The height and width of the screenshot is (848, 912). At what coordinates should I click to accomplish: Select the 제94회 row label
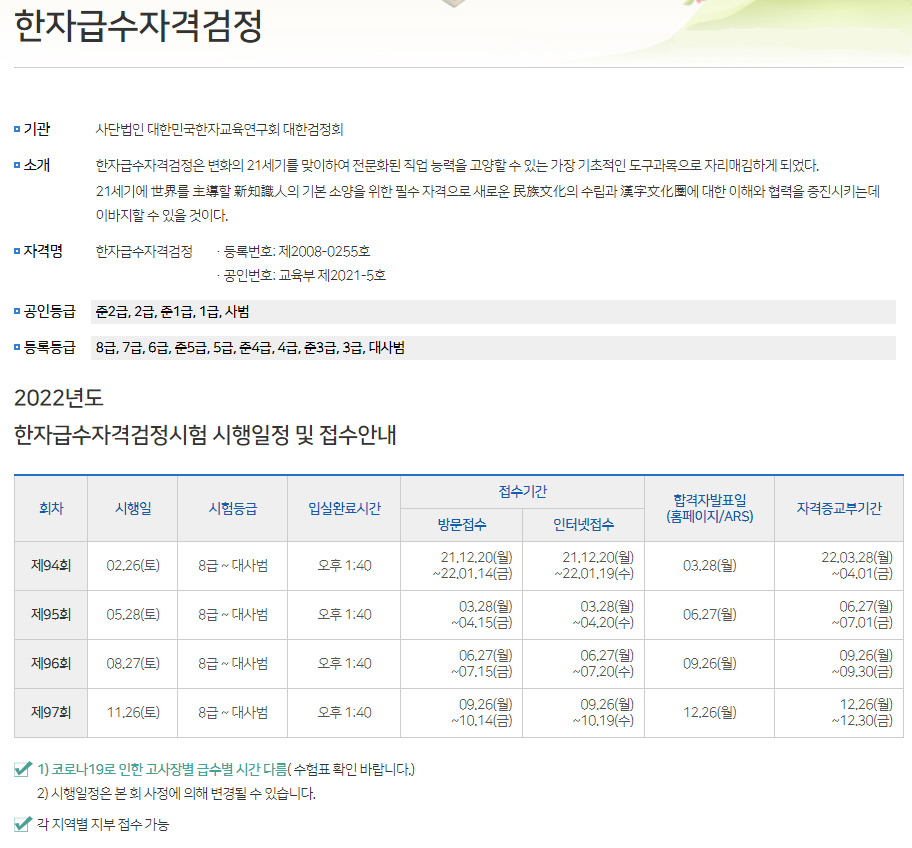click(51, 565)
